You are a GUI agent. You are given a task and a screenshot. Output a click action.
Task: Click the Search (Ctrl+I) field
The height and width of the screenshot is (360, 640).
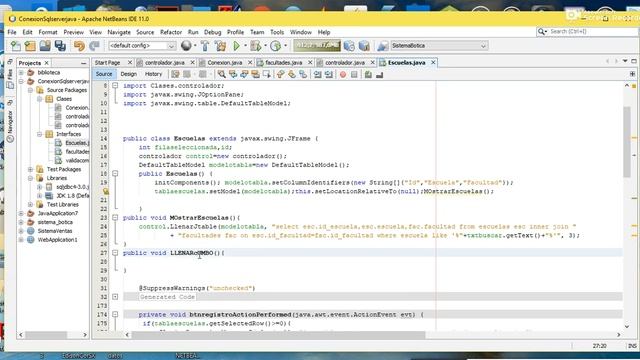[588, 31]
